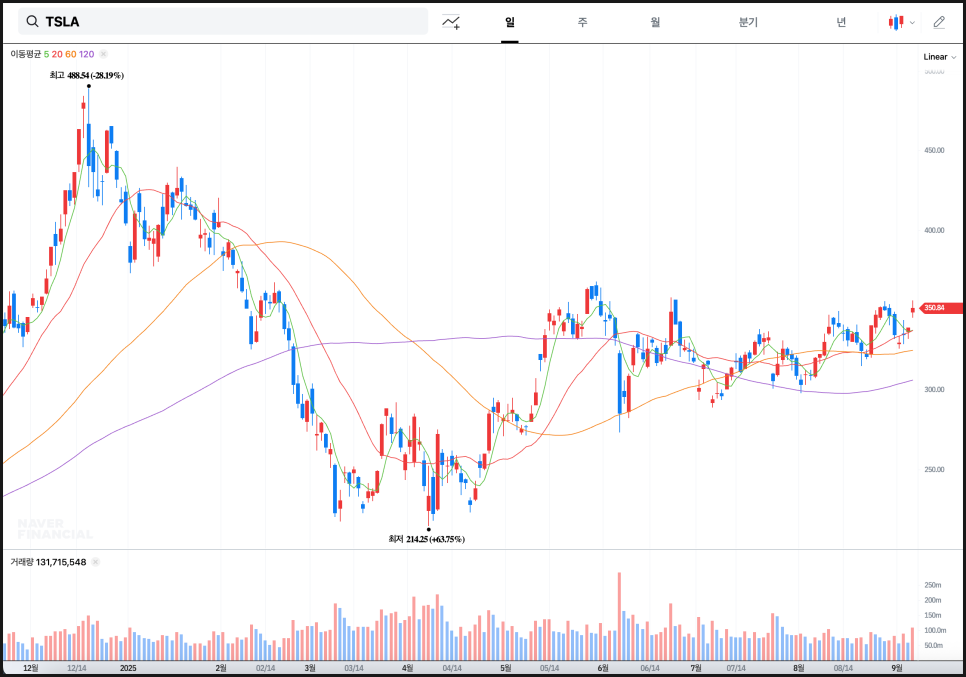The image size is (966, 677).
Task: Click the 6월 date axis label
Action: tap(603, 668)
